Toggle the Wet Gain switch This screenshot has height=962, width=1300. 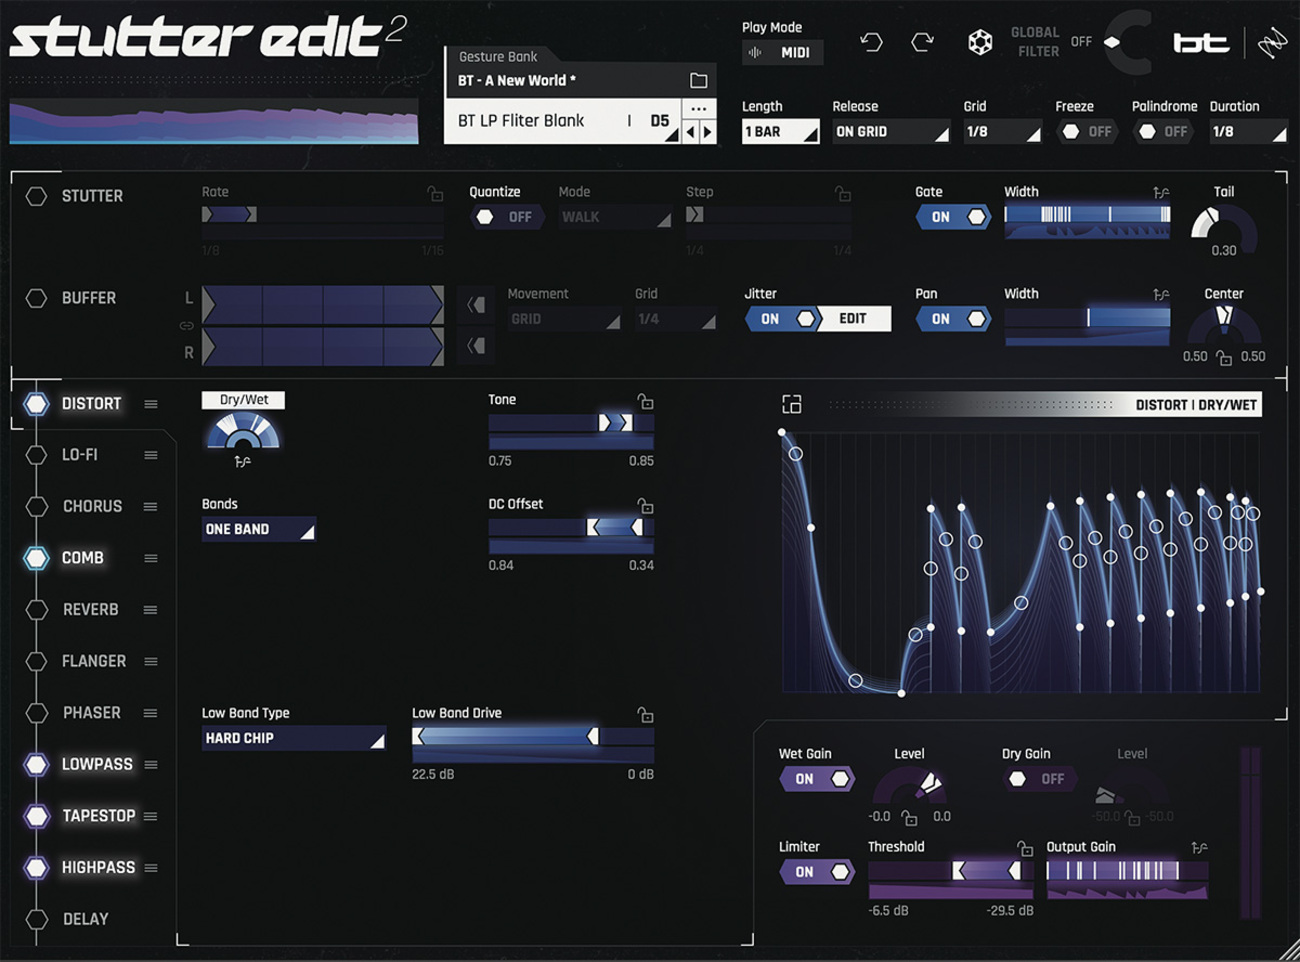click(816, 779)
